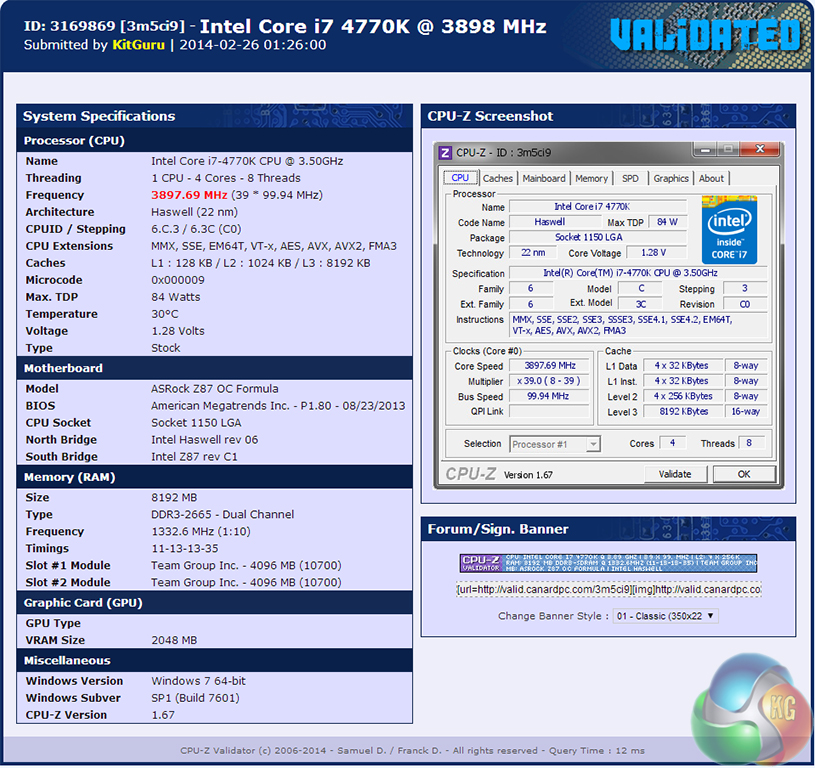Open the SPD tab
This screenshot has width=815, height=768.
click(x=630, y=178)
